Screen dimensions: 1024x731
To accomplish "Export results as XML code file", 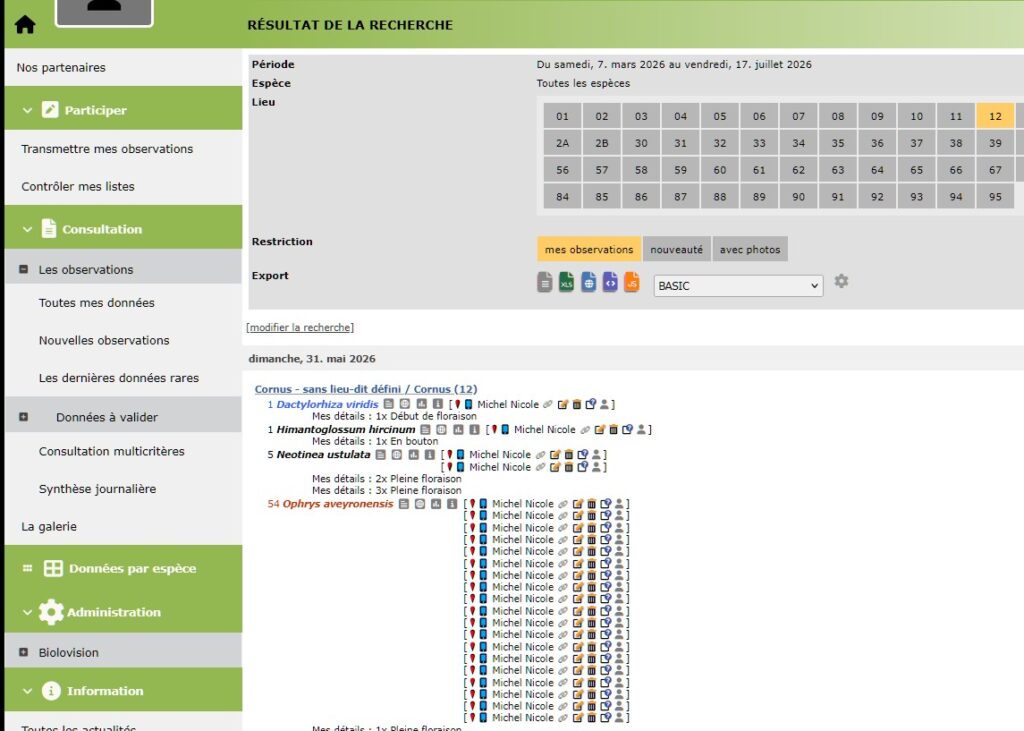I will click(x=610, y=282).
